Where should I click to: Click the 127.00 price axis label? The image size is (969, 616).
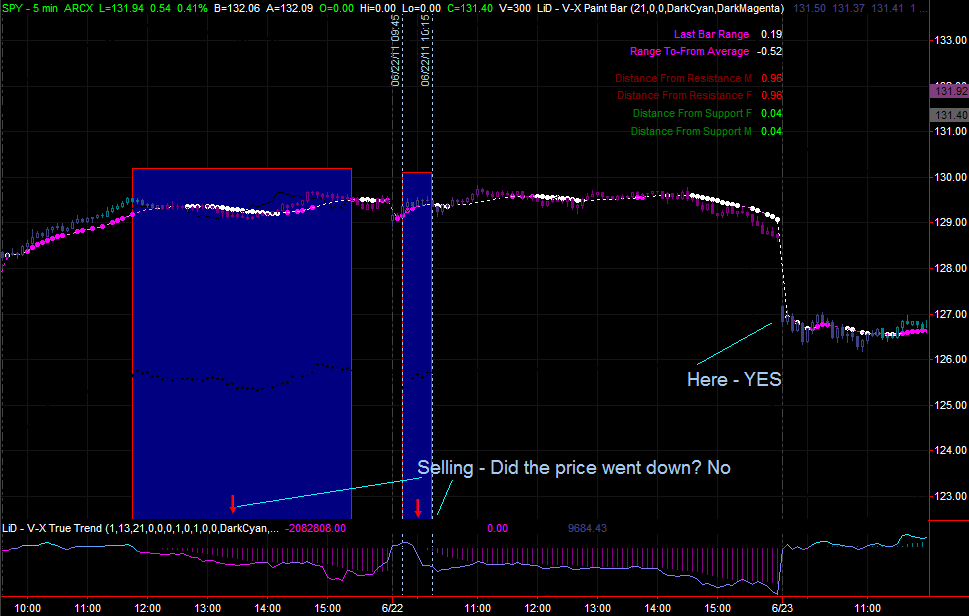(x=951, y=314)
